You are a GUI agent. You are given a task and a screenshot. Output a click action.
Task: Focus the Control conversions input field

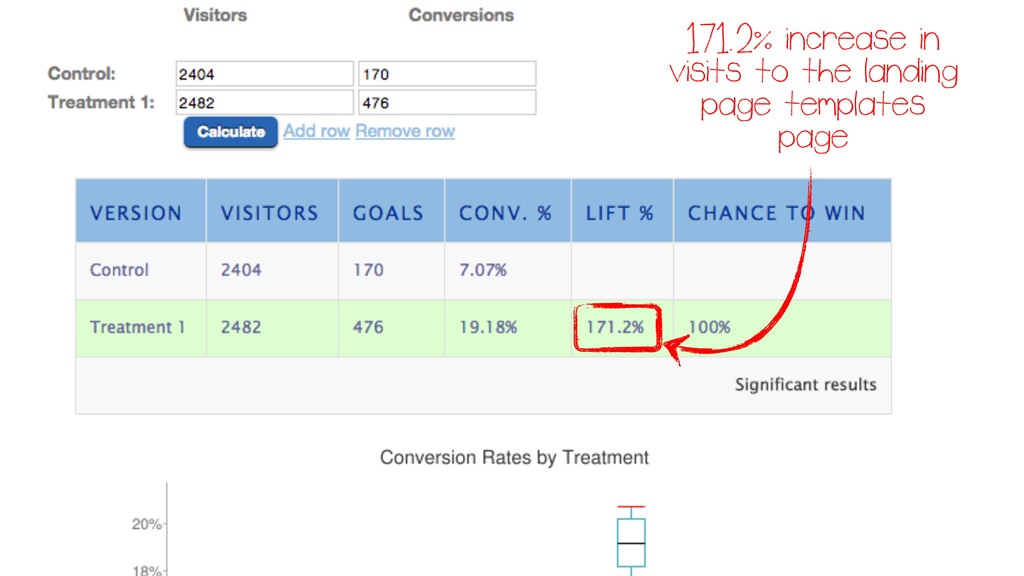tap(447, 74)
